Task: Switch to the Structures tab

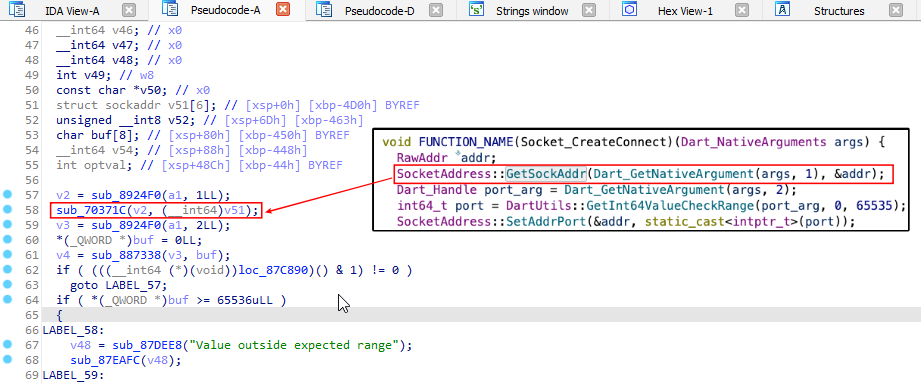Action: pos(839,11)
